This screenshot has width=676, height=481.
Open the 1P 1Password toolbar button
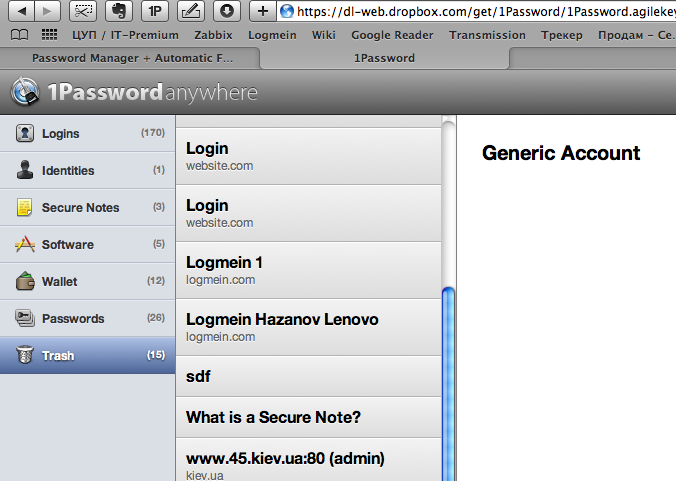pos(155,11)
